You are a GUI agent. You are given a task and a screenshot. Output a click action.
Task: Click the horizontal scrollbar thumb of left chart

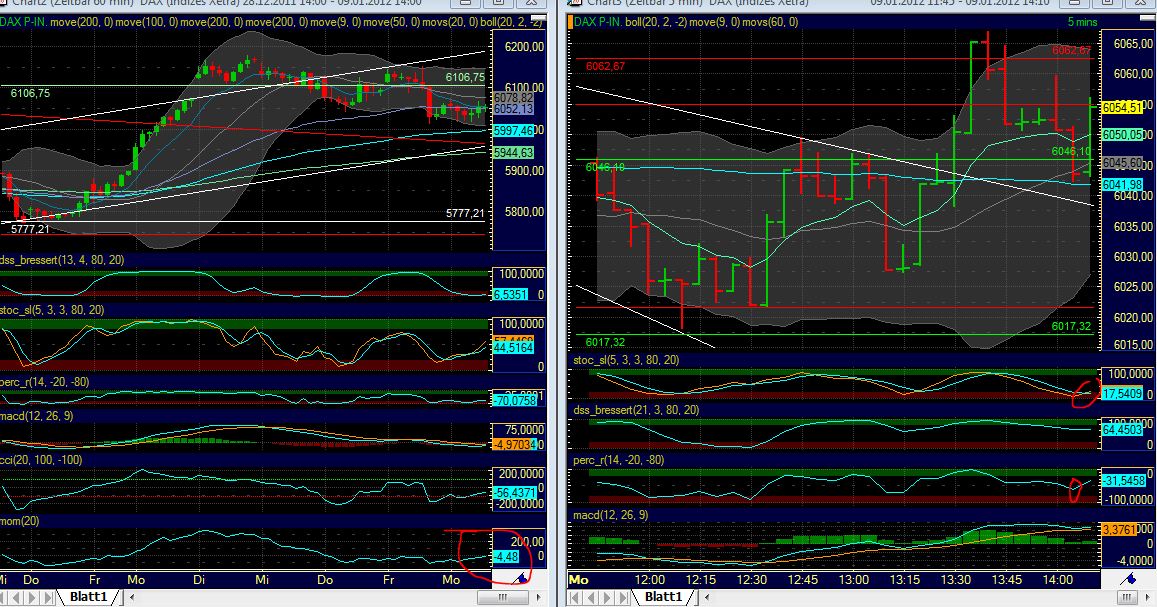click(502, 596)
